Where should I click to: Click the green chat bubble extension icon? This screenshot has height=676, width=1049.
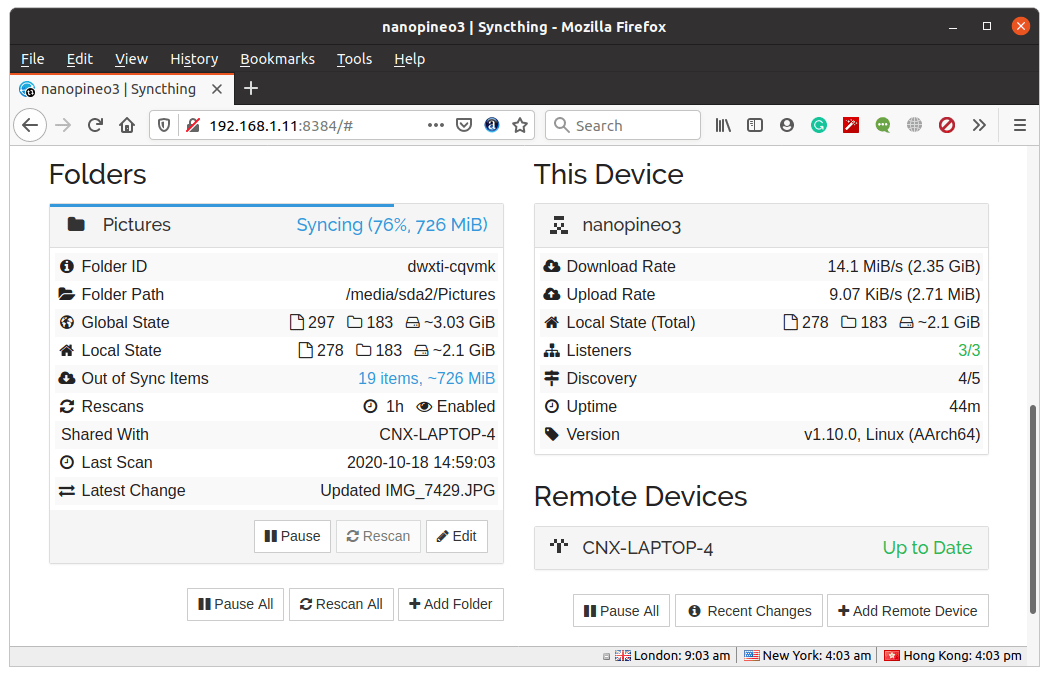883,125
